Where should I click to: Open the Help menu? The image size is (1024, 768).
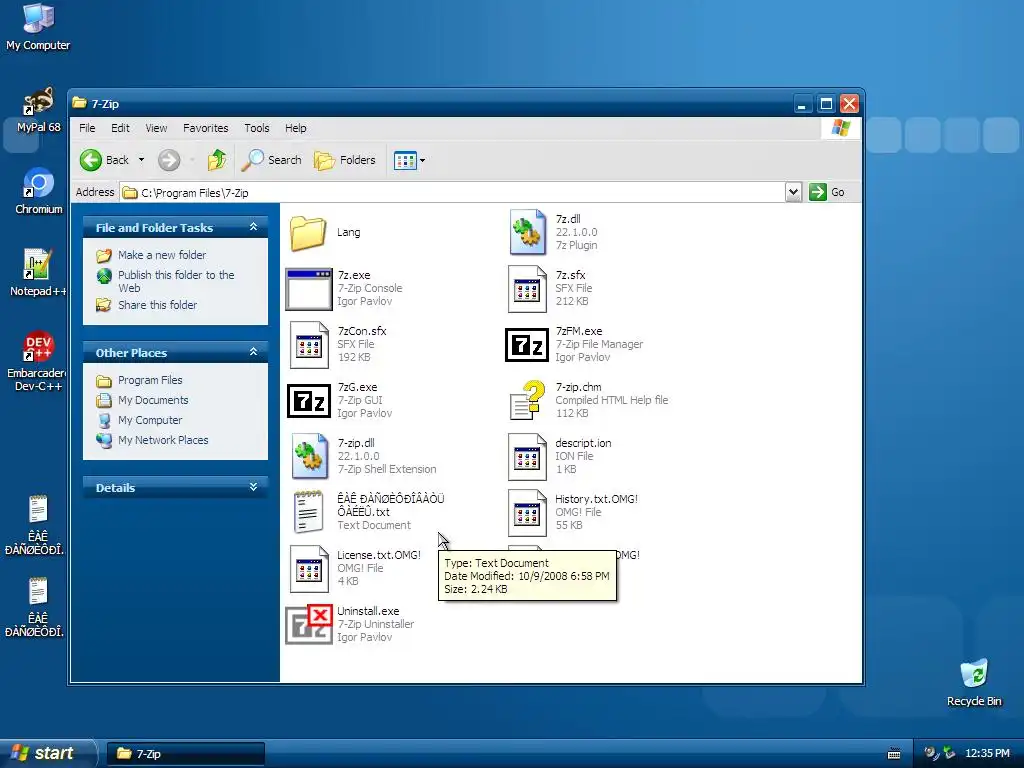[x=295, y=128]
